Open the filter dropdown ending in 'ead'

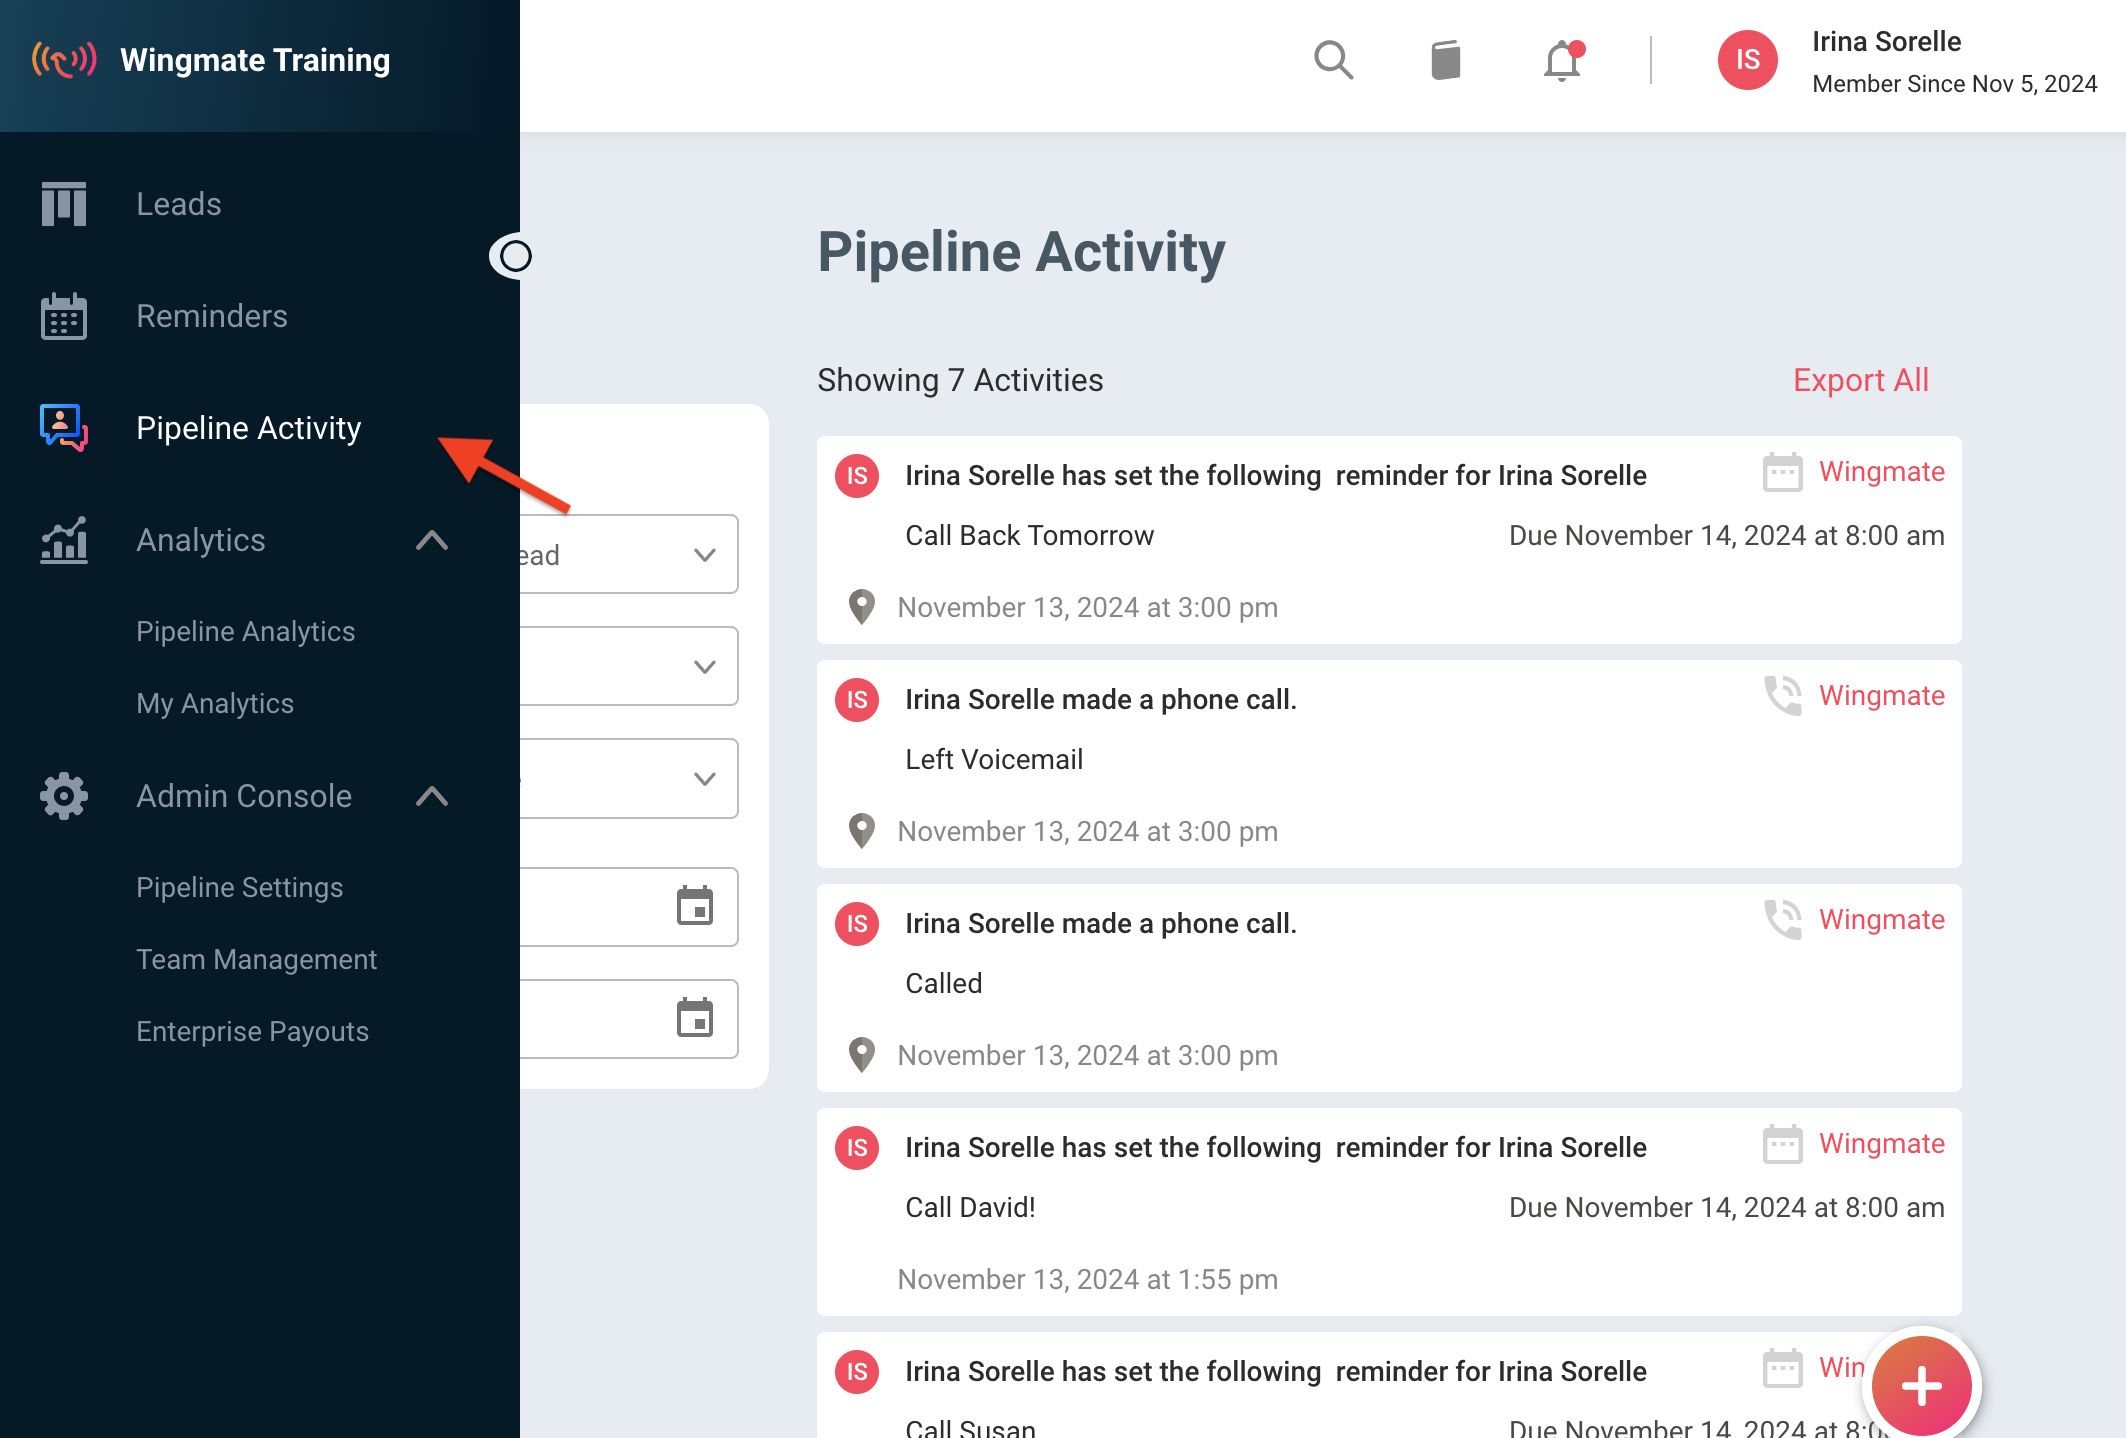[629, 554]
